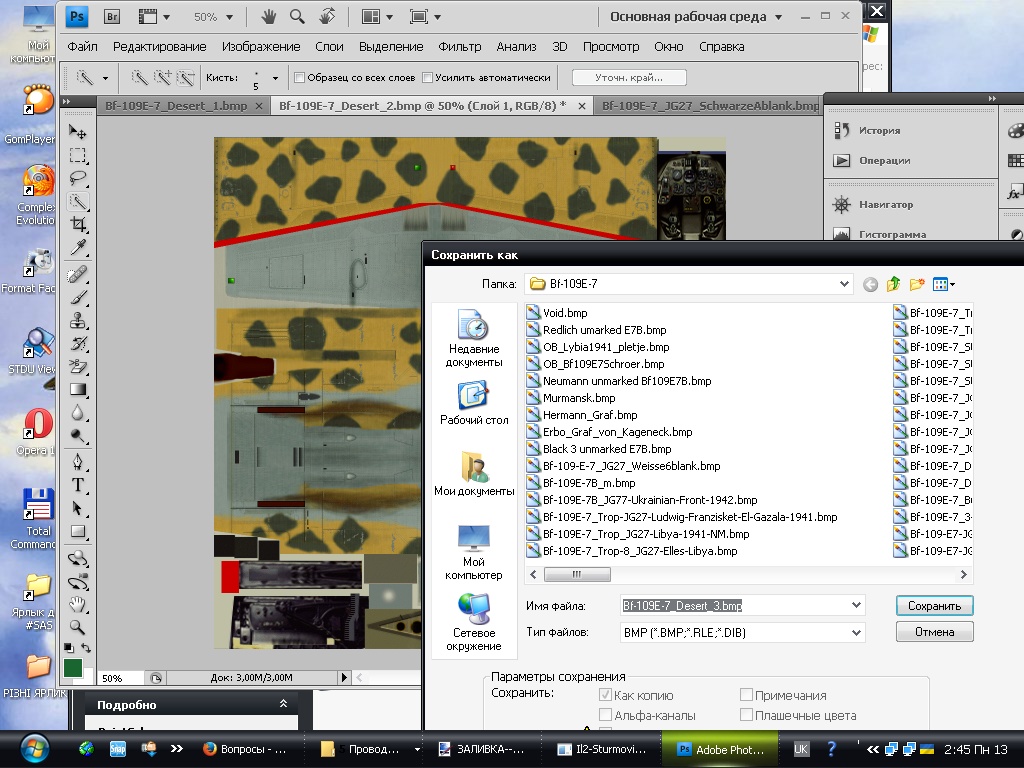The width and height of the screenshot is (1024, 768).
Task: Open the 'Фильтр' menu
Action: (460, 47)
